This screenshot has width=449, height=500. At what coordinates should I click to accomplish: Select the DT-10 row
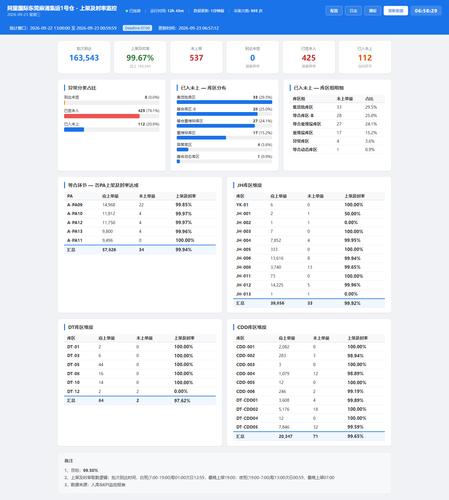click(x=140, y=382)
